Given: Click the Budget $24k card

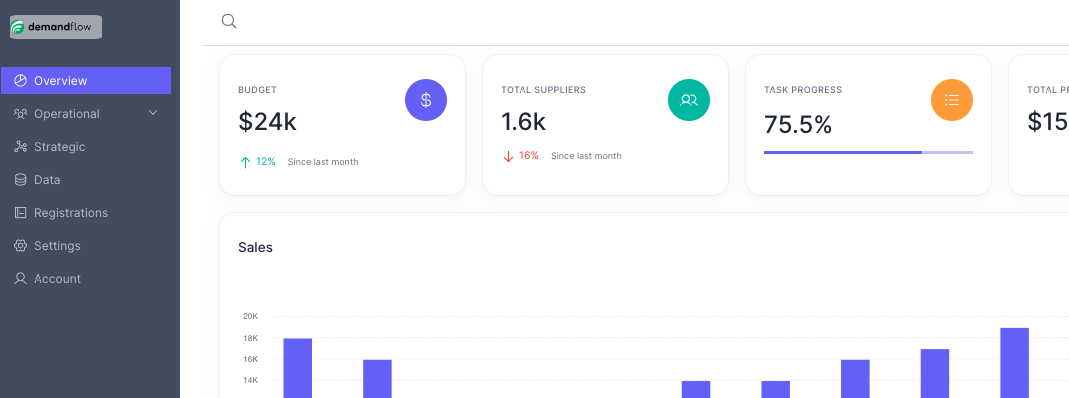Looking at the screenshot, I should (342, 125).
